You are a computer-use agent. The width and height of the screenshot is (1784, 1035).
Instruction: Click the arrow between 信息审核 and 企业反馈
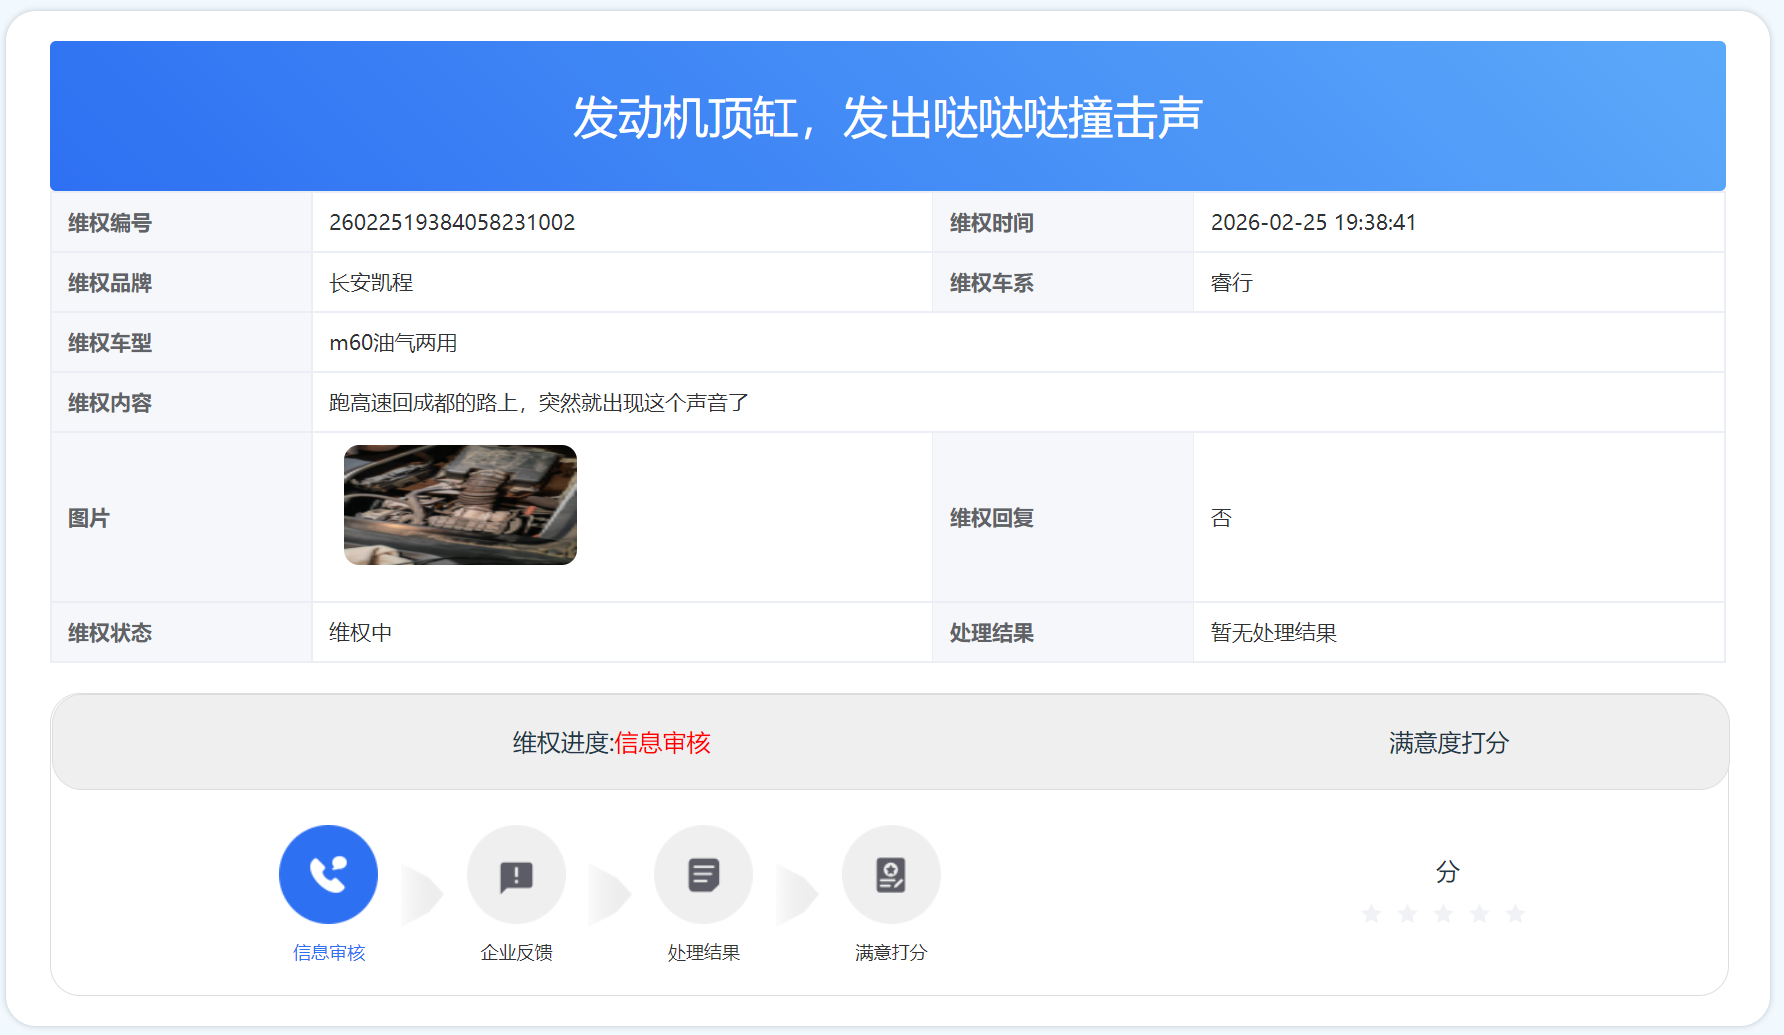[422, 895]
